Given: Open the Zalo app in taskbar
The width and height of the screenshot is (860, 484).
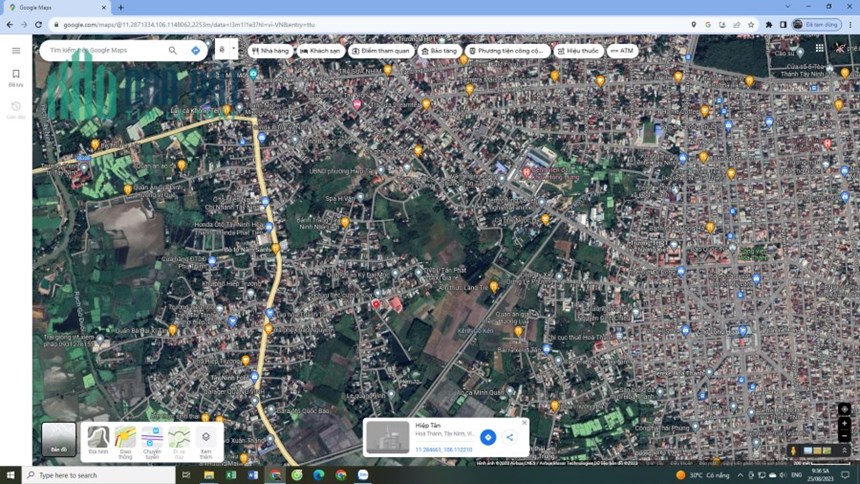Looking at the screenshot, I should (363, 475).
